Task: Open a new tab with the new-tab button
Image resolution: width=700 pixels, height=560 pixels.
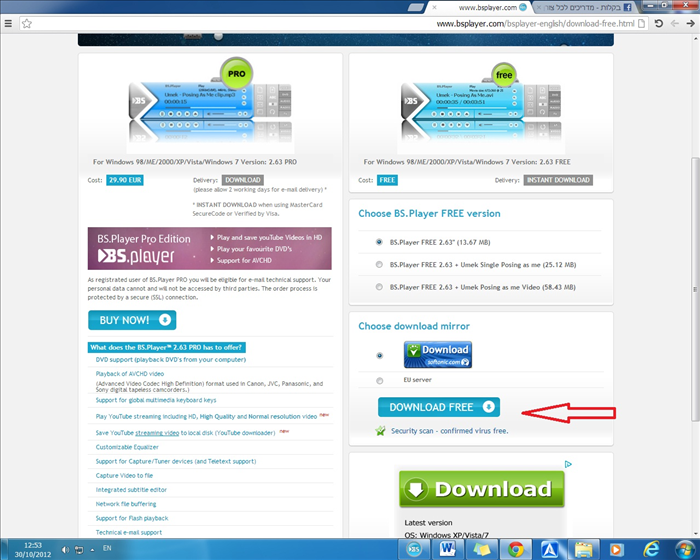Action: pyautogui.click(x=416, y=7)
